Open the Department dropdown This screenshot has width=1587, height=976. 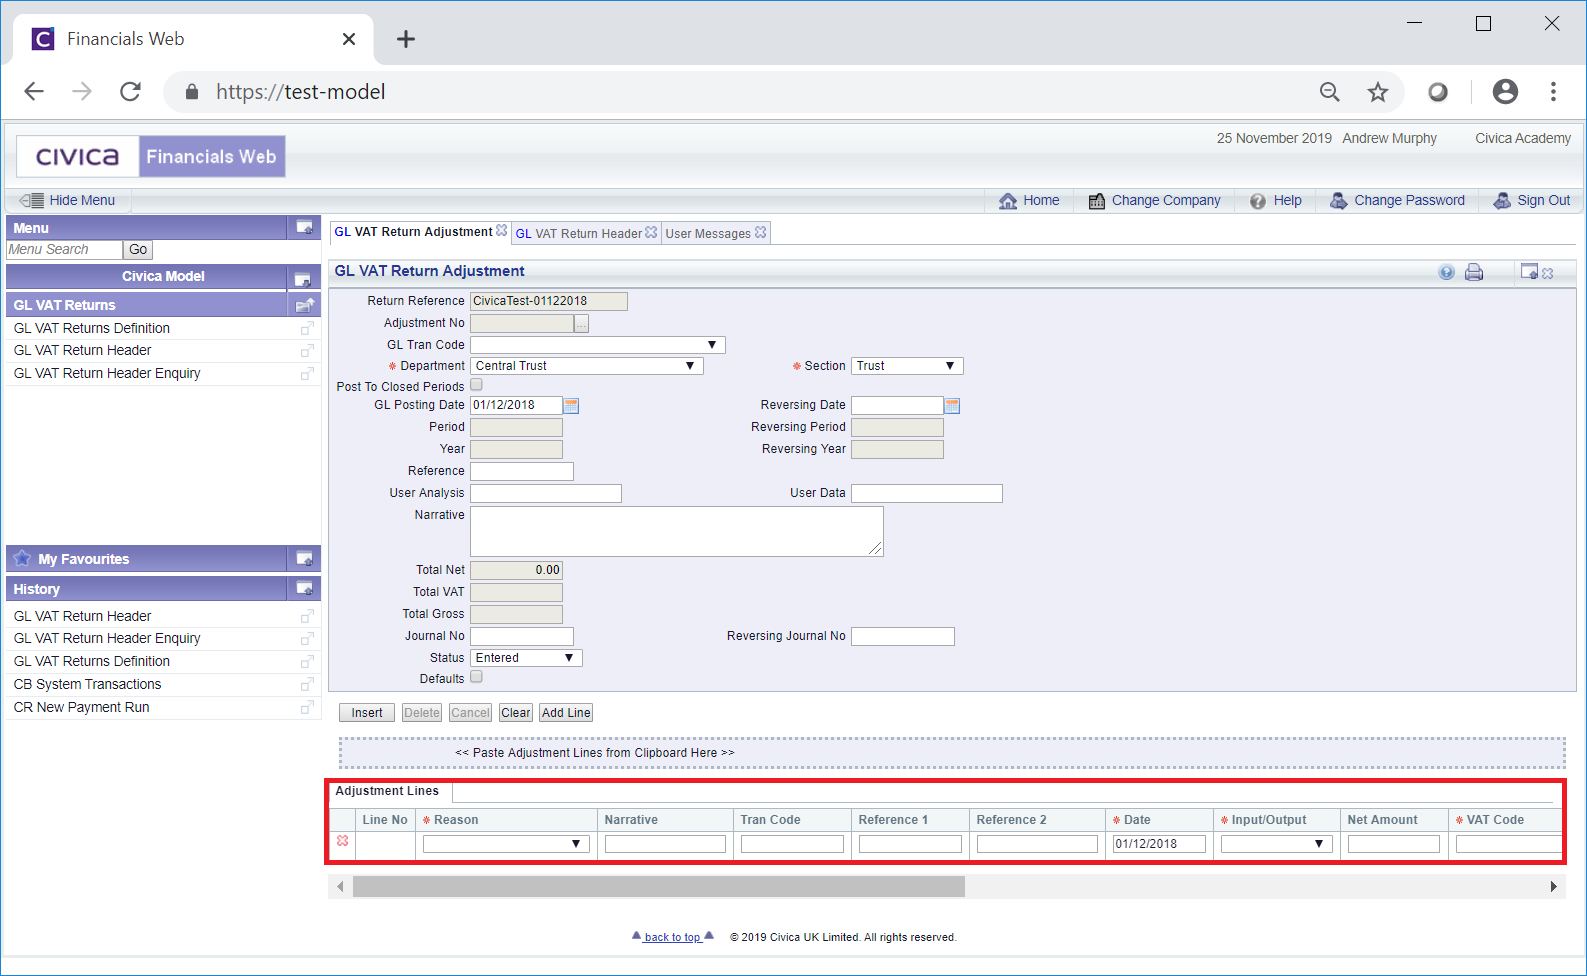pos(587,366)
